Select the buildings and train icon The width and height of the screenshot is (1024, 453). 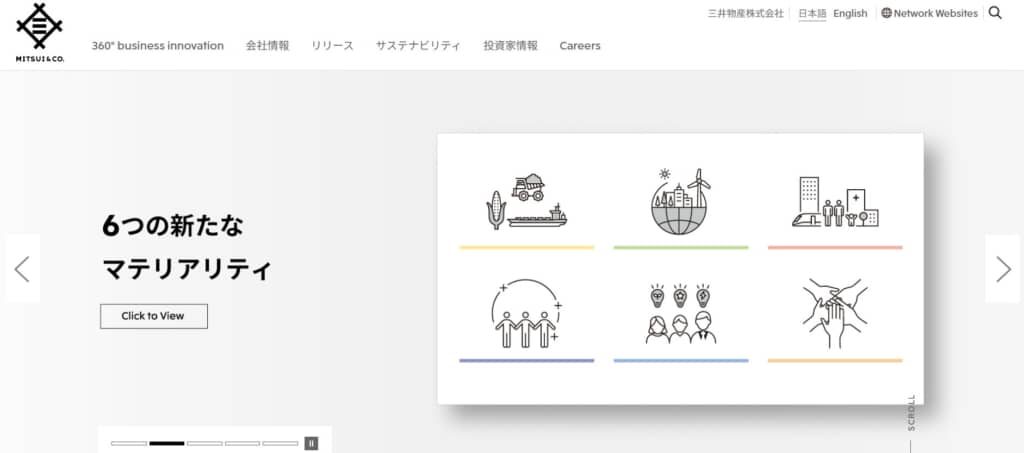[x=835, y=202]
